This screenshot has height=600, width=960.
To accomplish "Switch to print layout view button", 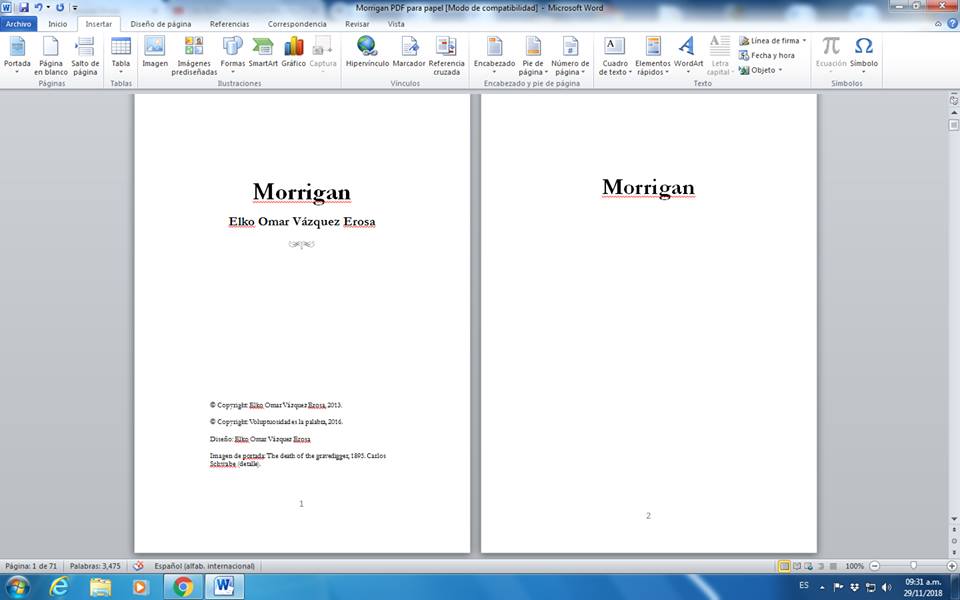I will 784,566.
